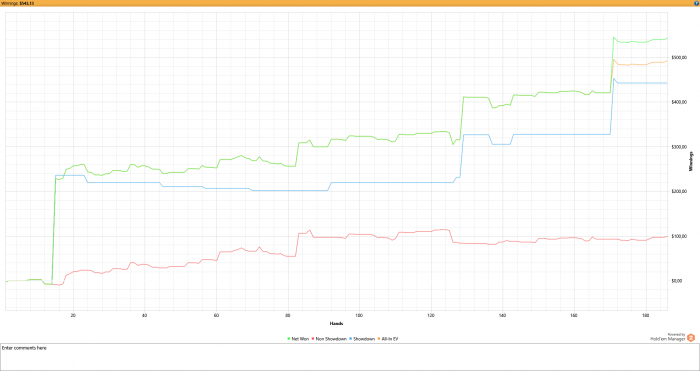Click the 'Hands' x-axis label
Screen dimensions: 700x371
pyautogui.click(x=336, y=323)
